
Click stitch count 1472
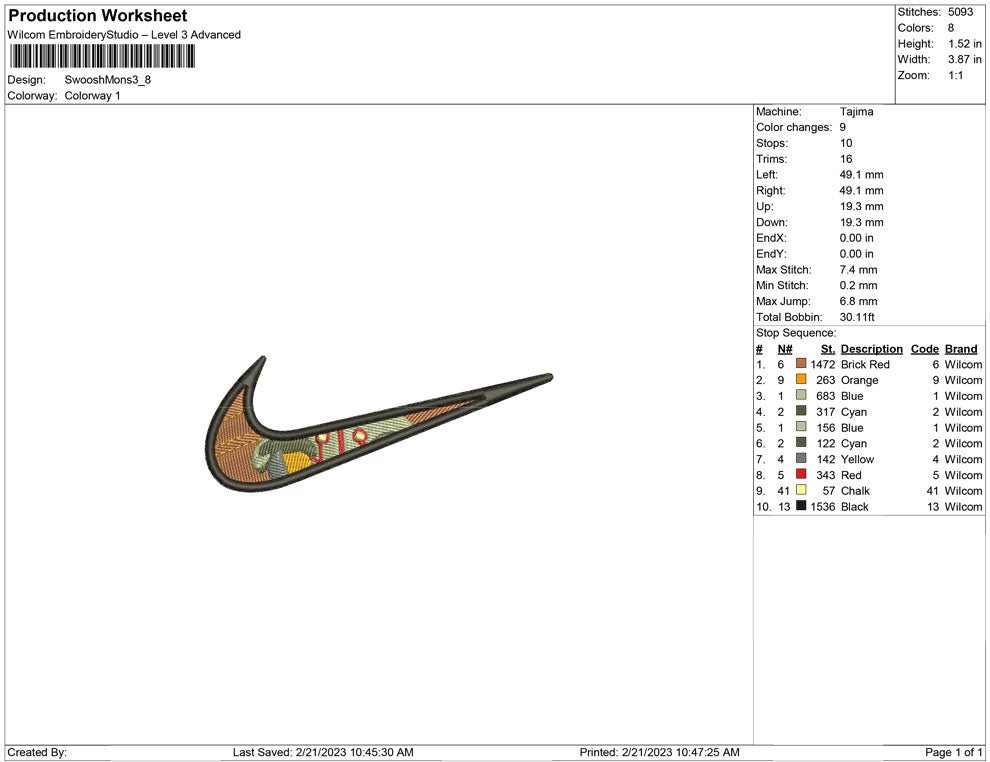tap(823, 364)
